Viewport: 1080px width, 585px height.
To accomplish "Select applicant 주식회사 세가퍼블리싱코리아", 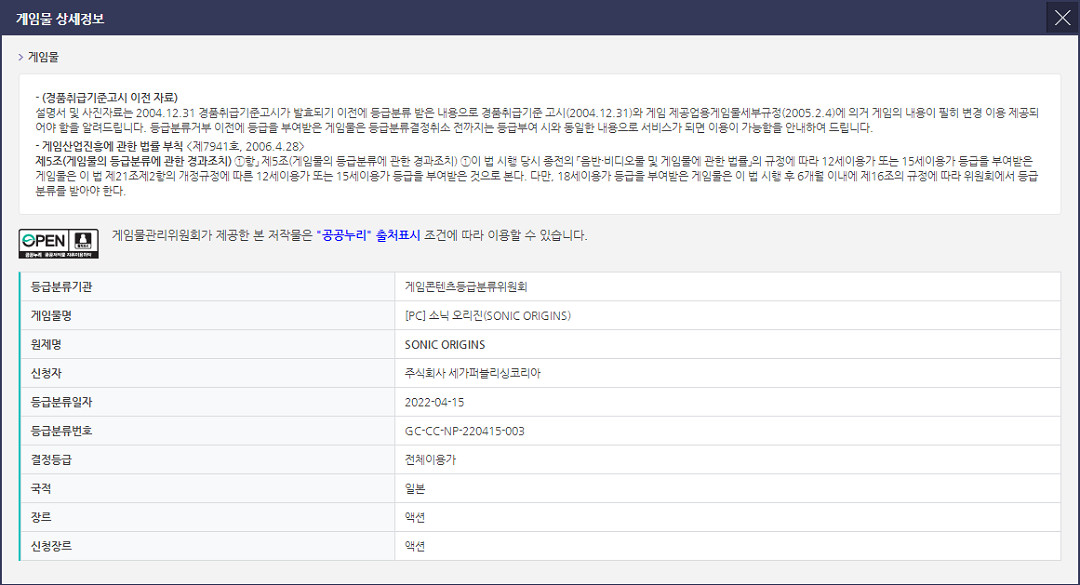I will [x=473, y=373].
